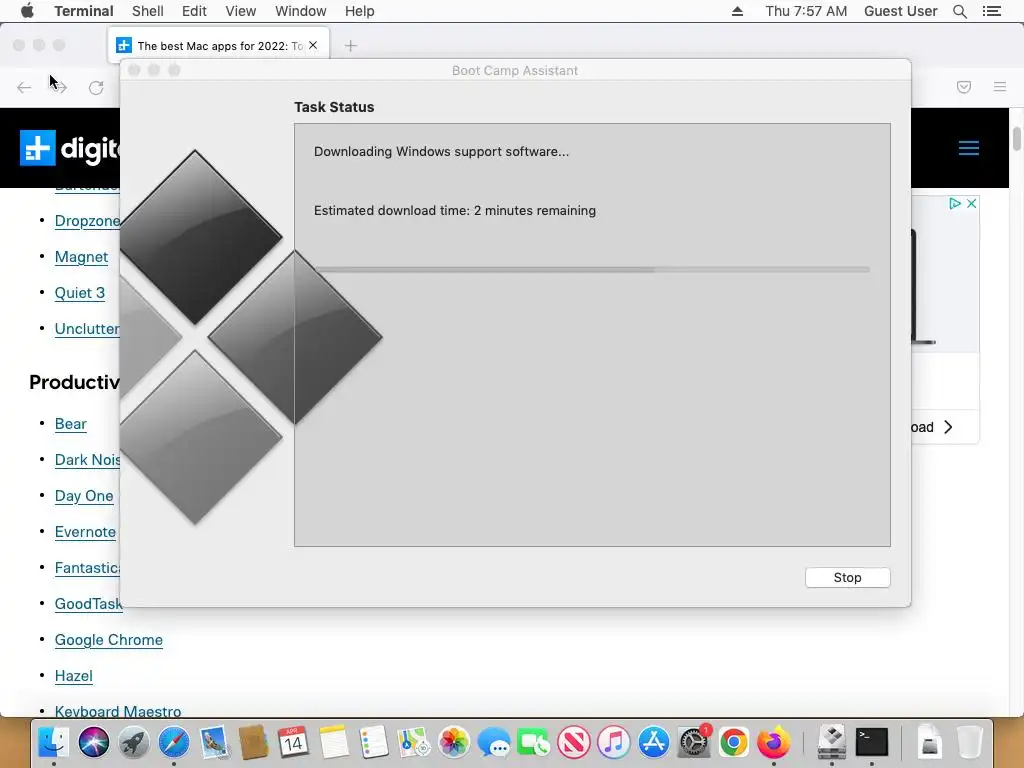This screenshot has width=1024, height=768.
Task: Open the View menu
Action: click(x=240, y=11)
